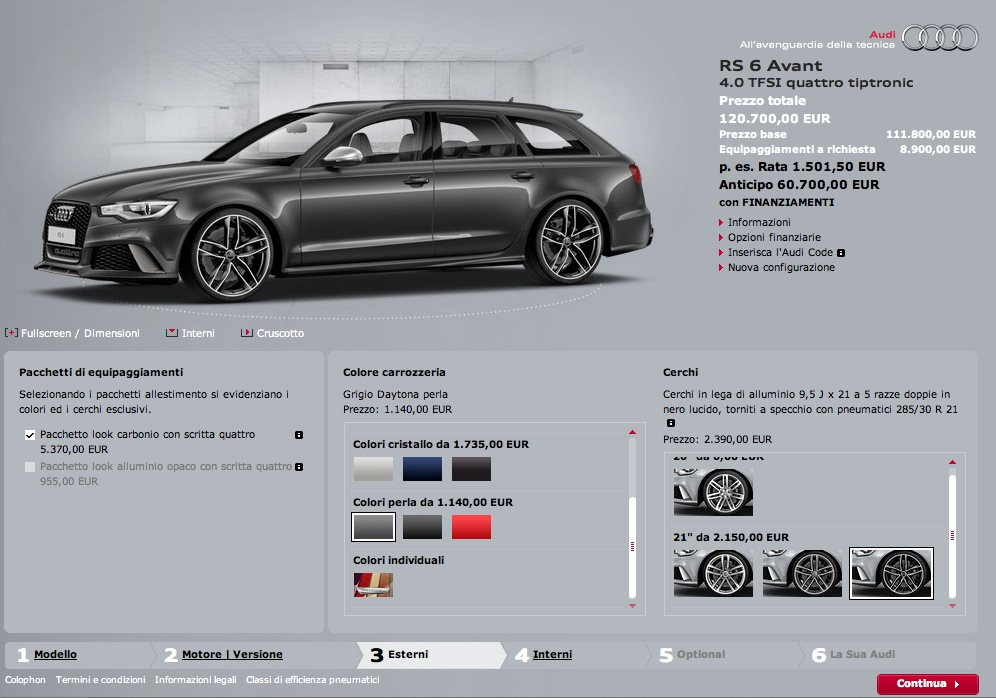Click the text p. es. Rata 1.501,50 EUR

pos(802,167)
